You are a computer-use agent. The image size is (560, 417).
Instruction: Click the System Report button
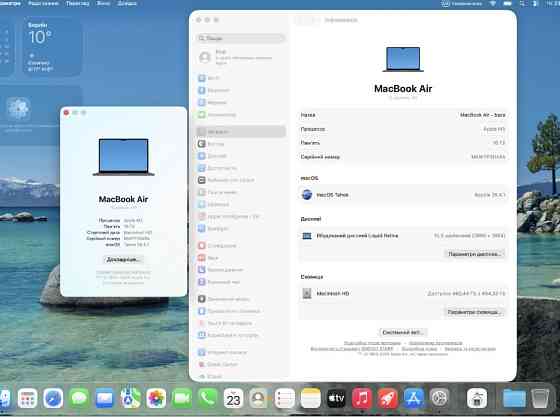(x=403, y=332)
